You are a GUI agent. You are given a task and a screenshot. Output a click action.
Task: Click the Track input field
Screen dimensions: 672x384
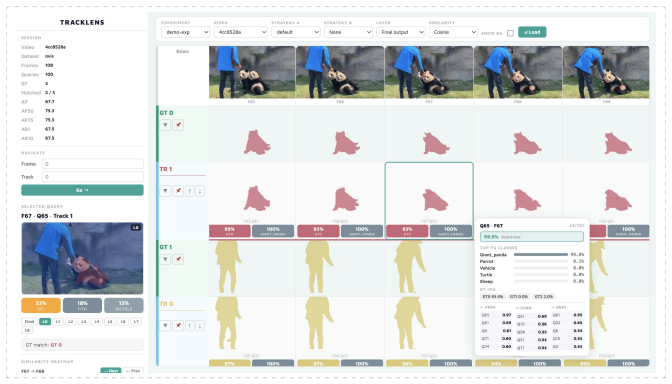[93, 177]
